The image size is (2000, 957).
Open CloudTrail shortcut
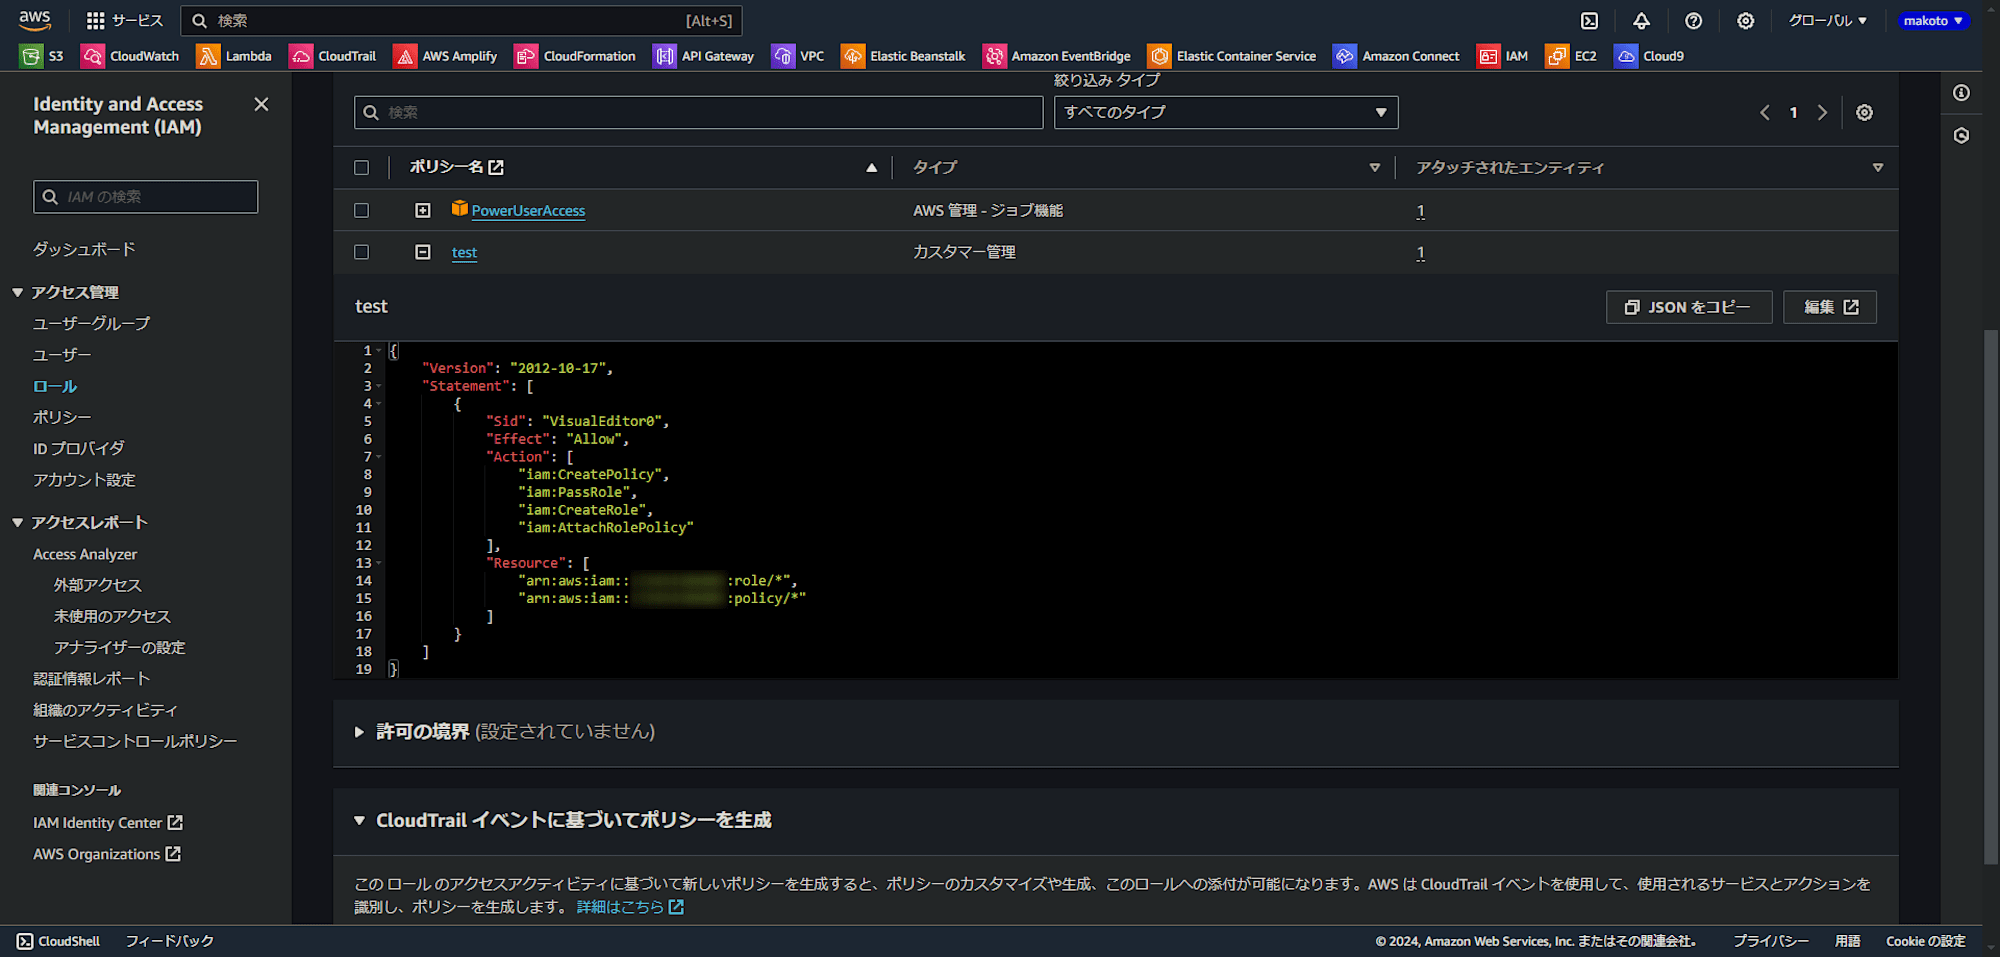333,56
